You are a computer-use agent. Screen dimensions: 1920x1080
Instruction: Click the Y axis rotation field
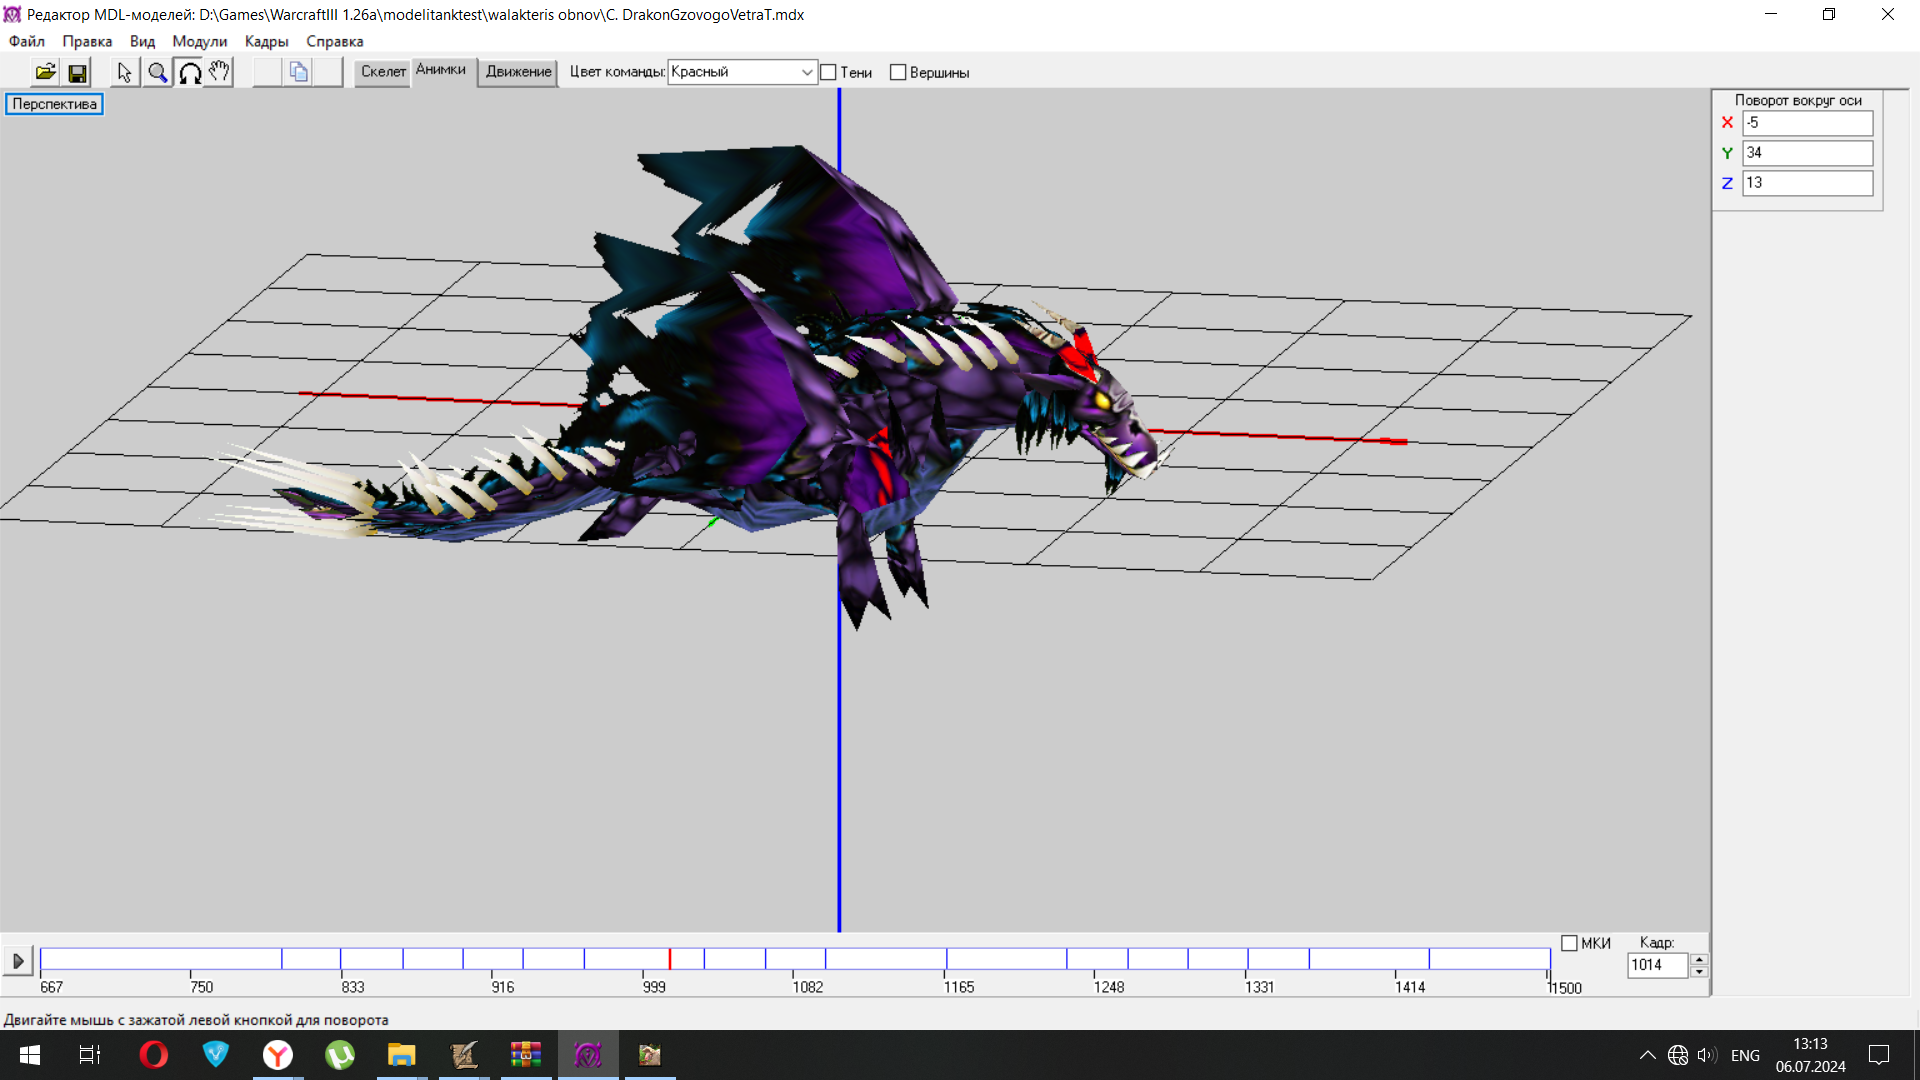click(1806, 153)
